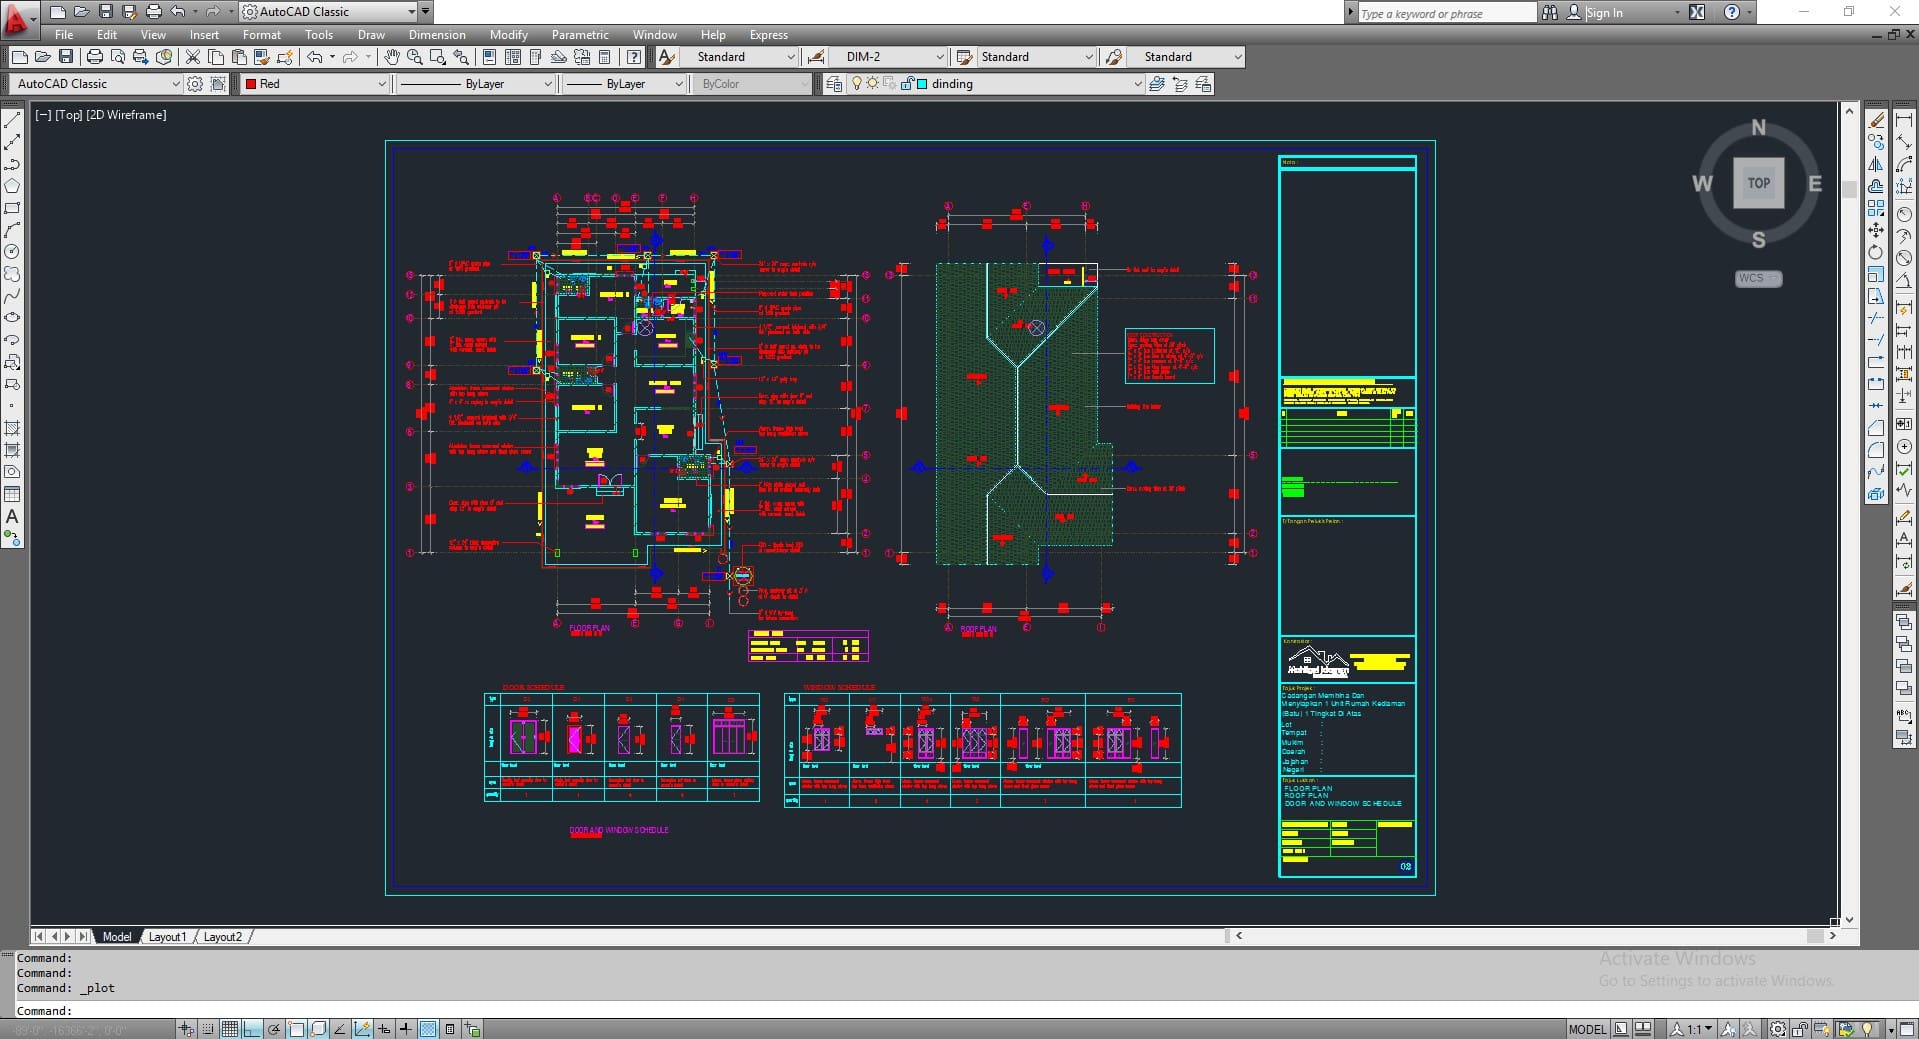This screenshot has width=1919, height=1039.
Task: Open the dinding layer dropdown list
Action: [1137, 84]
